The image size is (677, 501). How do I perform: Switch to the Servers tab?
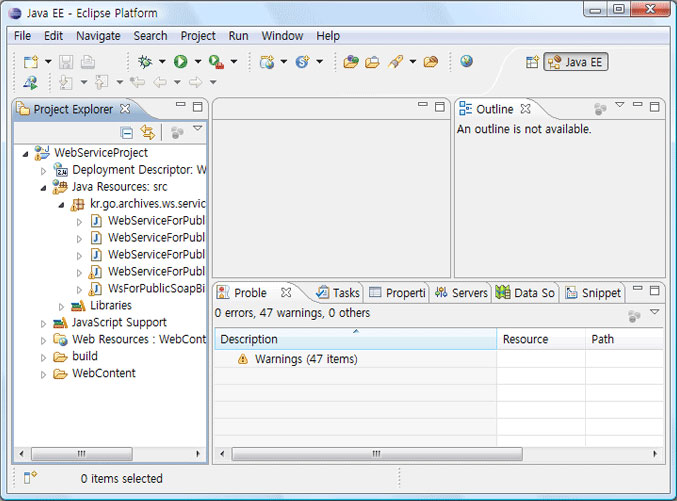pyautogui.click(x=461, y=293)
